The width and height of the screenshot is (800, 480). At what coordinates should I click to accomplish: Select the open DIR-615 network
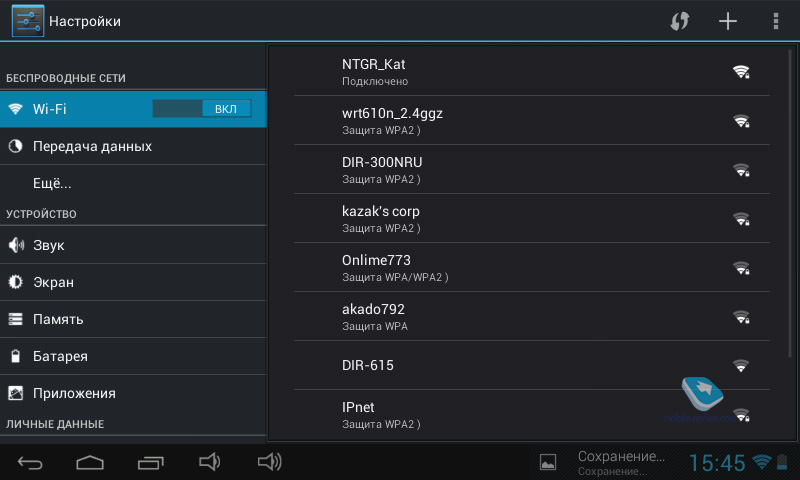click(x=532, y=365)
